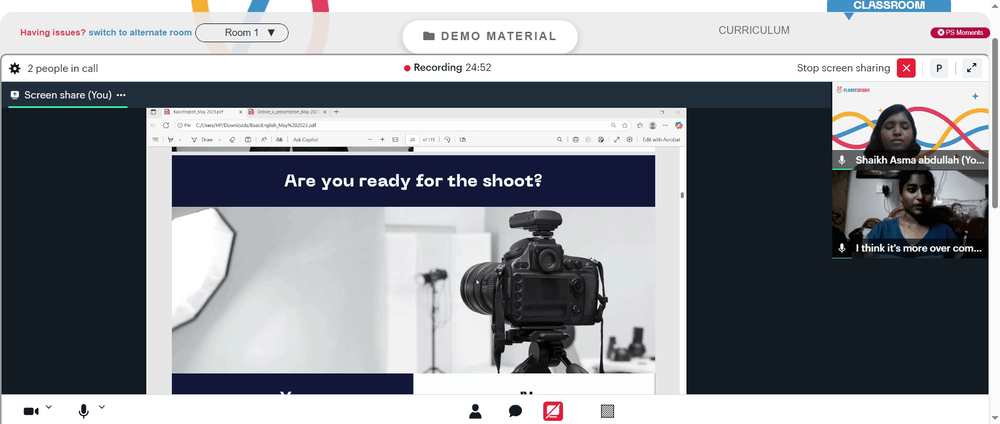Click Edit with Acrobat button
The image size is (1000, 424).
coord(661,140)
